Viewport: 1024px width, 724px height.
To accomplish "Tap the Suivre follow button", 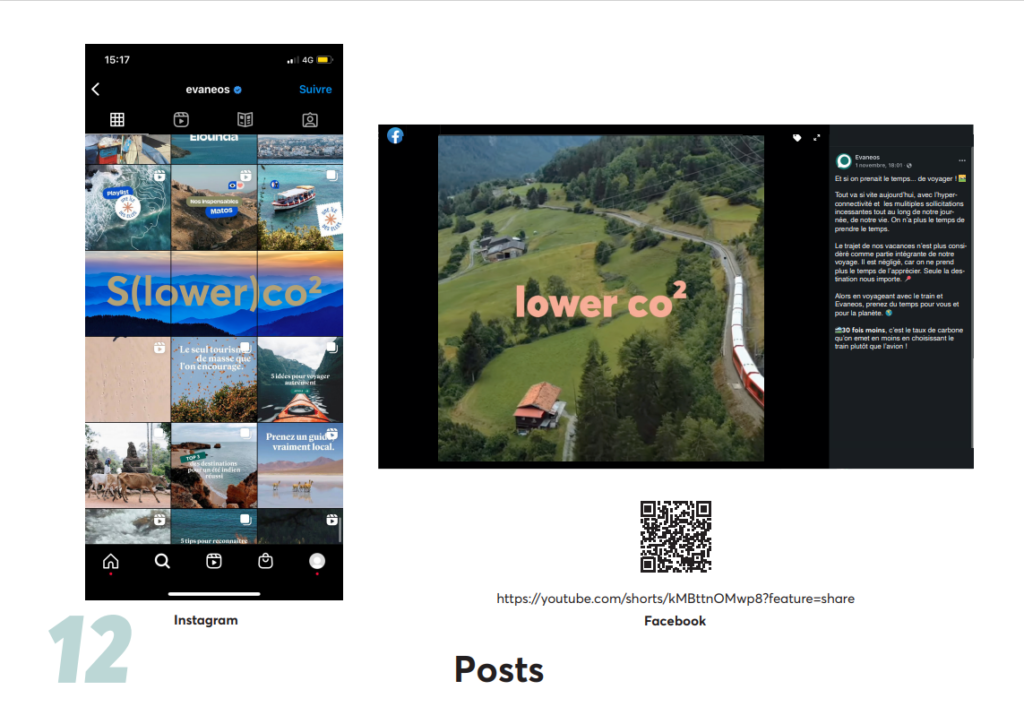I will (x=315, y=89).
